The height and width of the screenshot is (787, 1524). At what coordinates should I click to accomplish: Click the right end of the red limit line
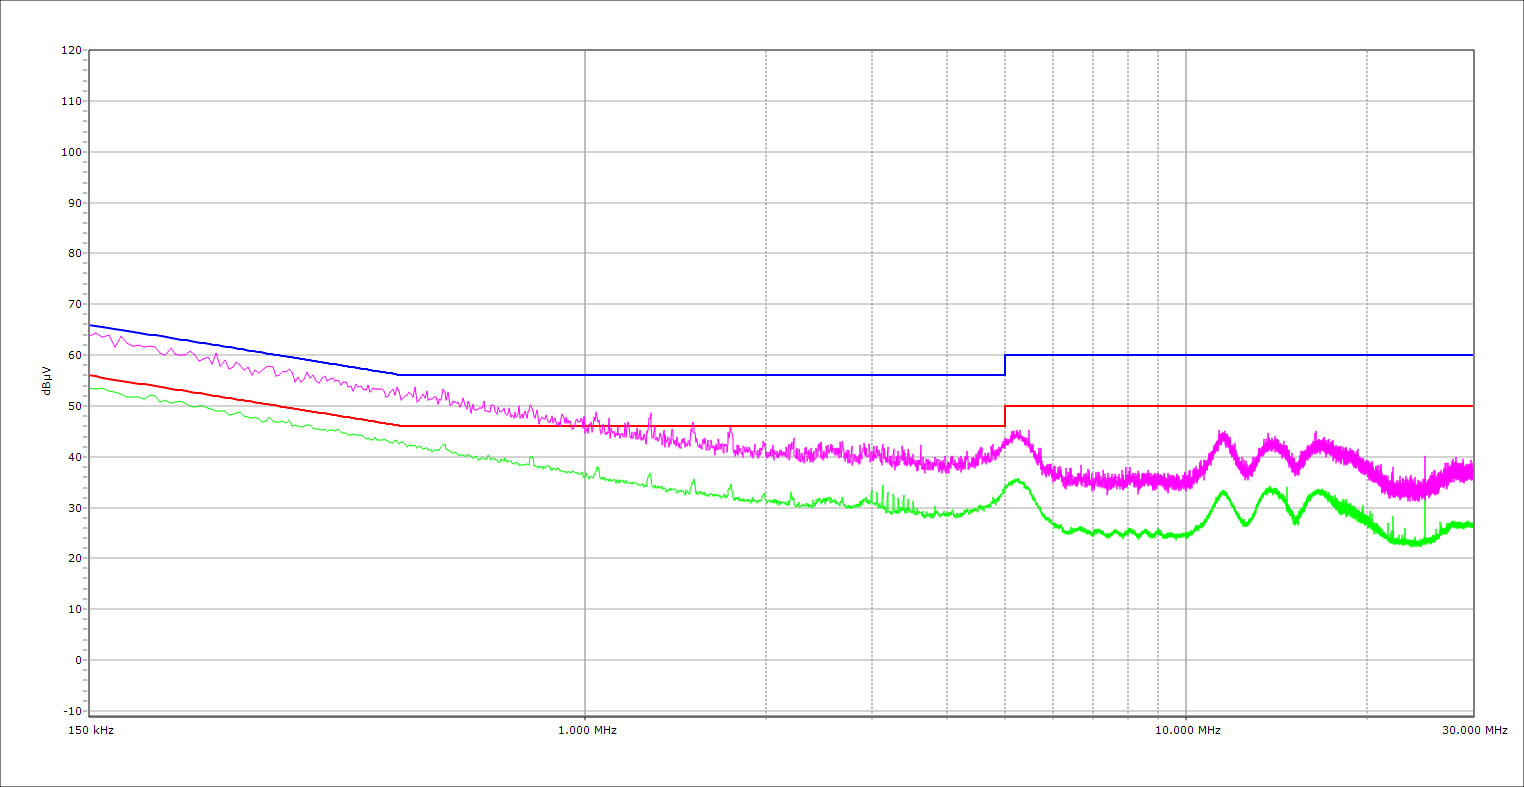click(1471, 406)
